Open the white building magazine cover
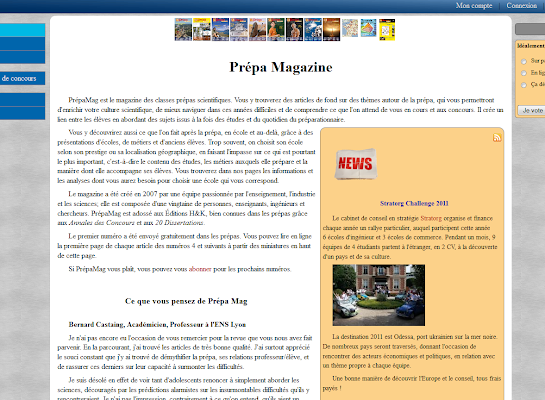This screenshot has width=545, height=400. tap(239, 30)
